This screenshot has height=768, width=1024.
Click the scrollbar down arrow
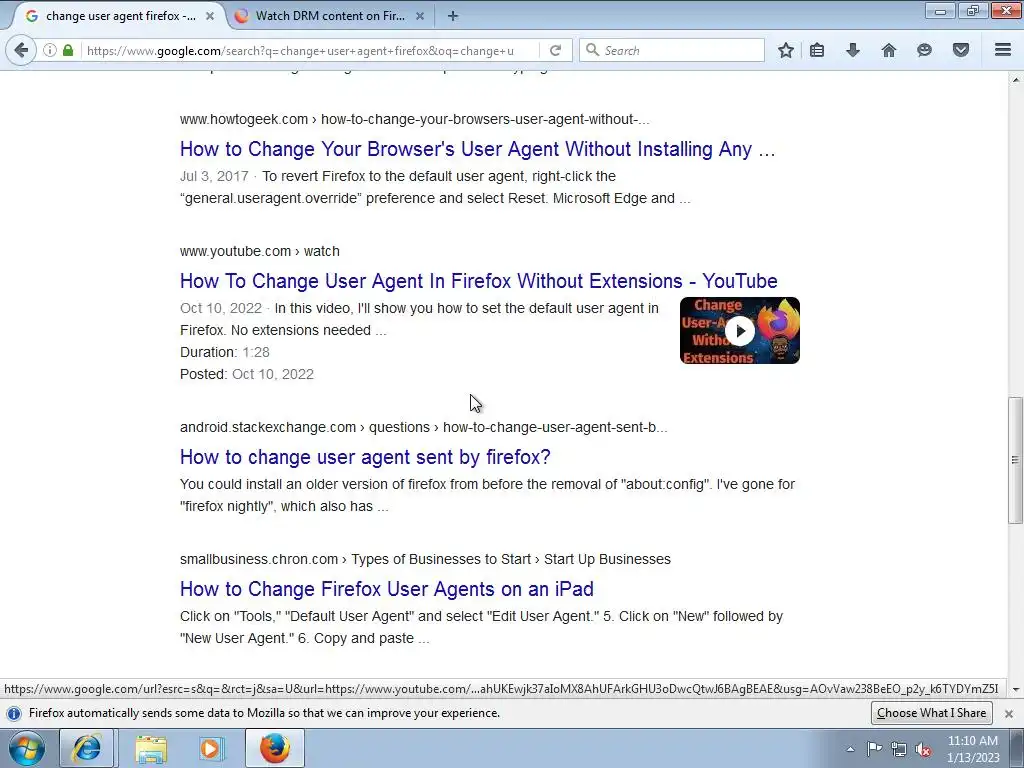tap(1016, 689)
